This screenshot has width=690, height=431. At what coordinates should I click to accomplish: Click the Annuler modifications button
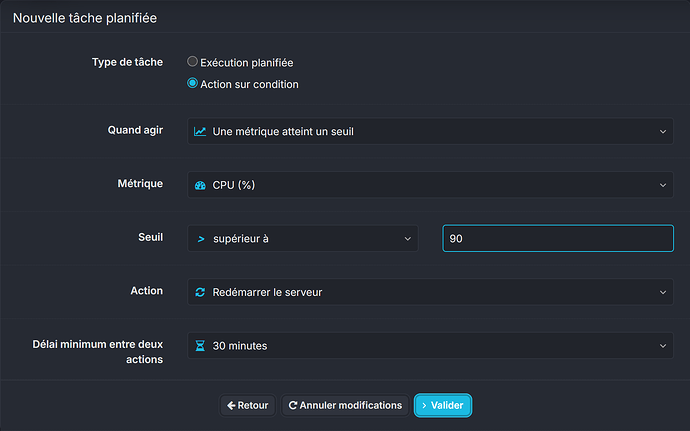click(345, 405)
